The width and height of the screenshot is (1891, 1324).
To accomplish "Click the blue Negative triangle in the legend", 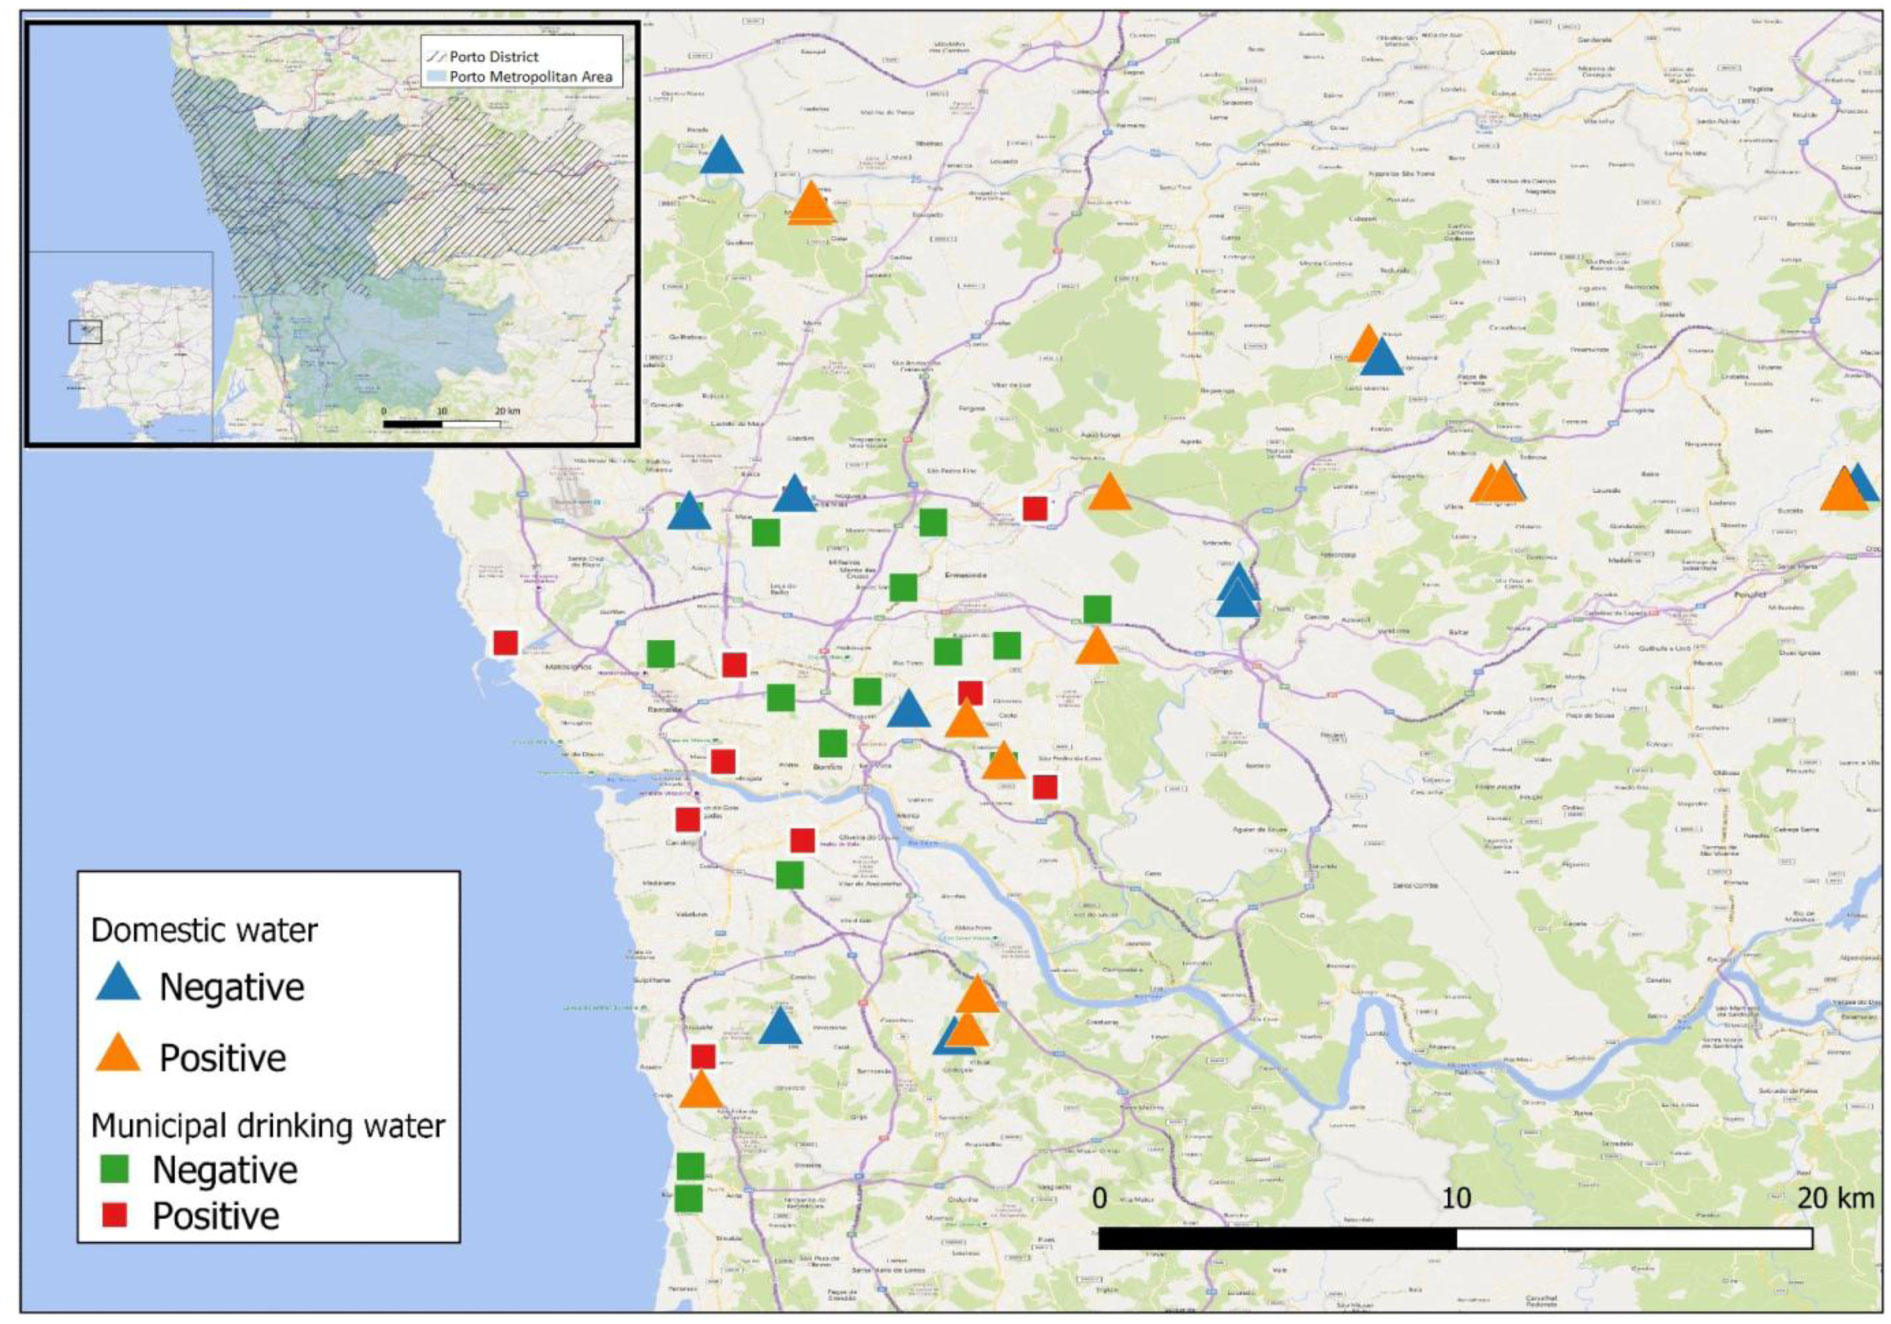I will coord(118,984).
